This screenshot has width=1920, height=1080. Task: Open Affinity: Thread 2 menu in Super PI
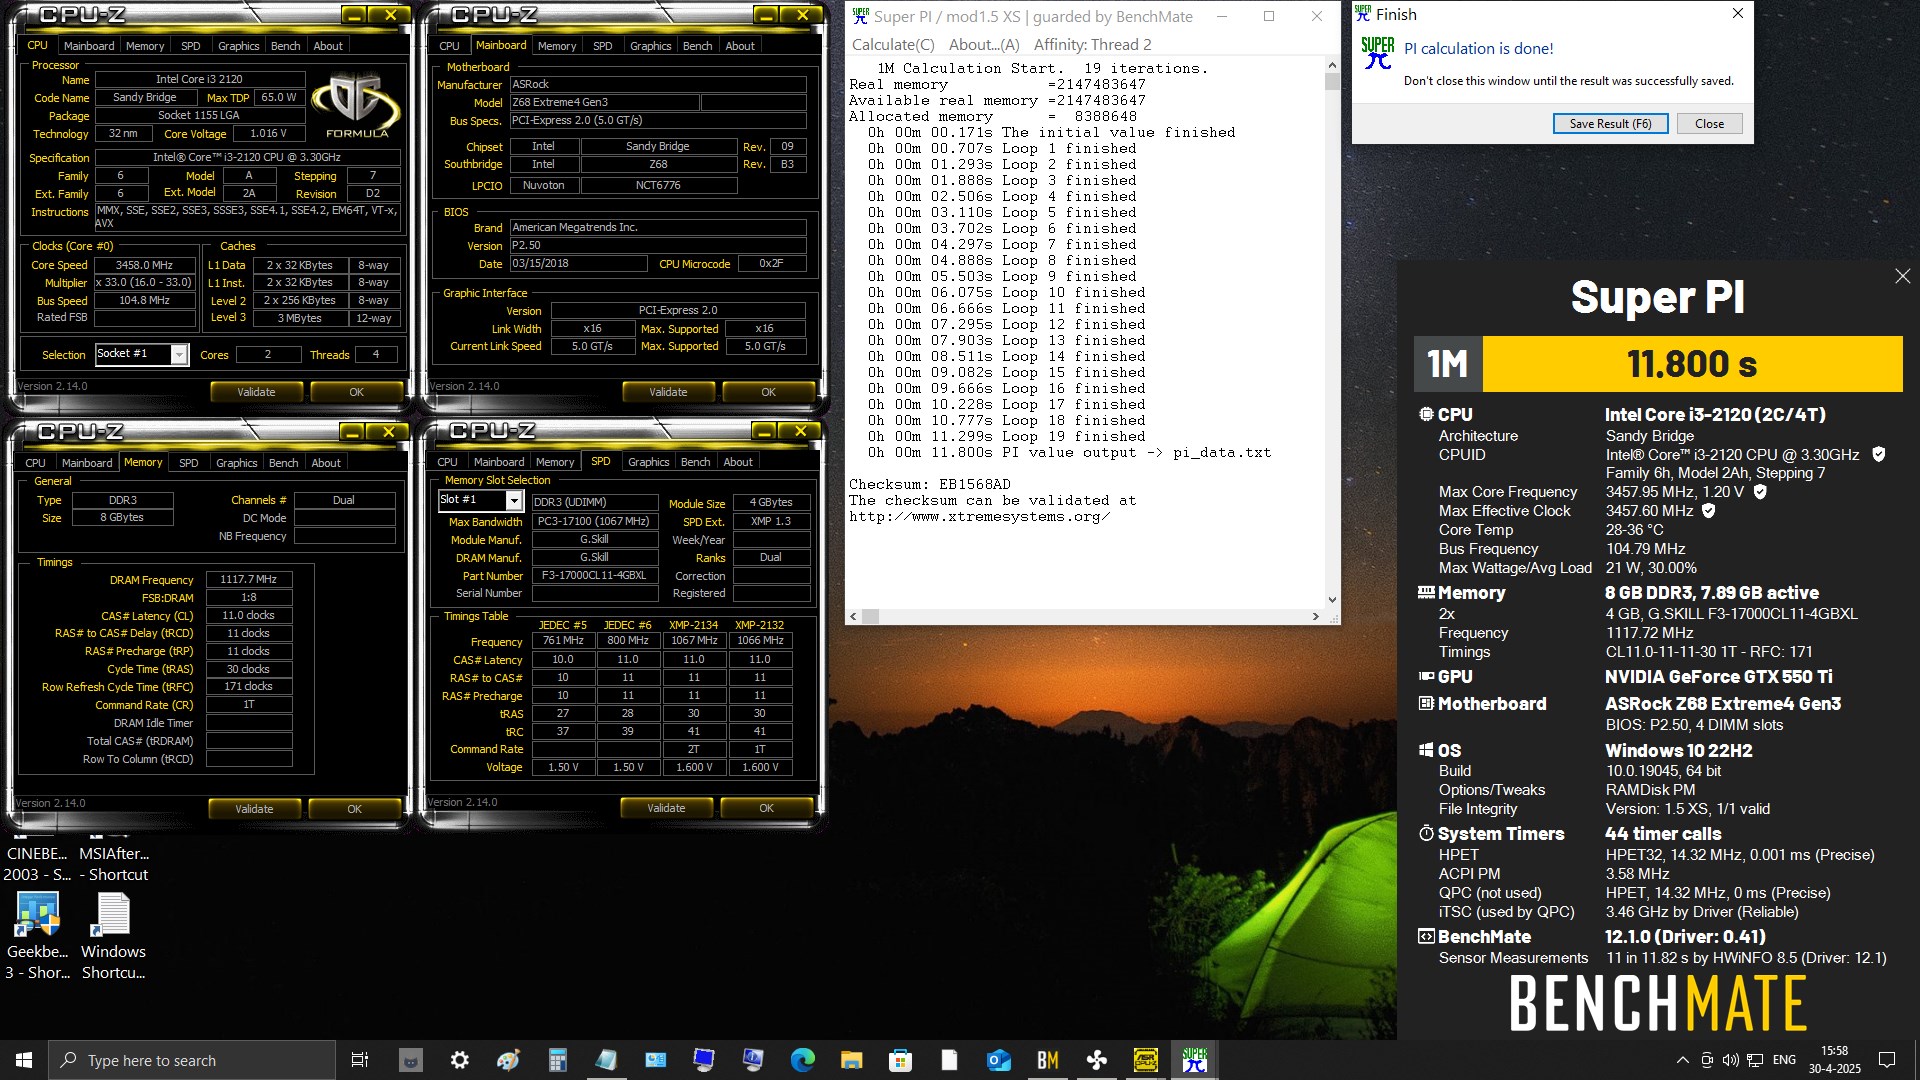(1092, 45)
